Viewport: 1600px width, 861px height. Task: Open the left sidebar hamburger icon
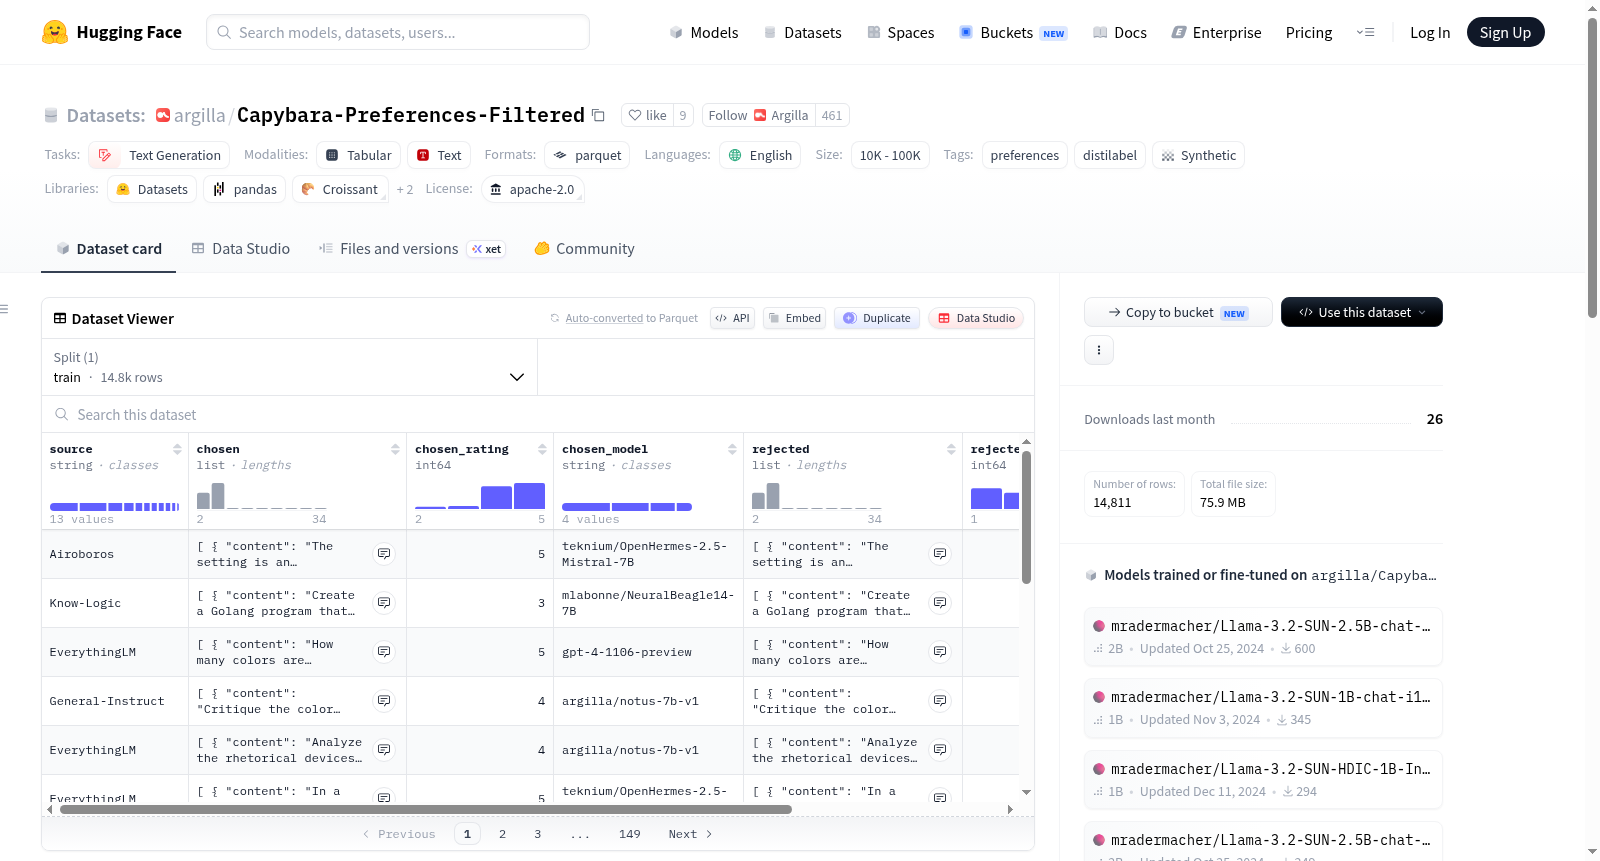[x=5, y=309]
